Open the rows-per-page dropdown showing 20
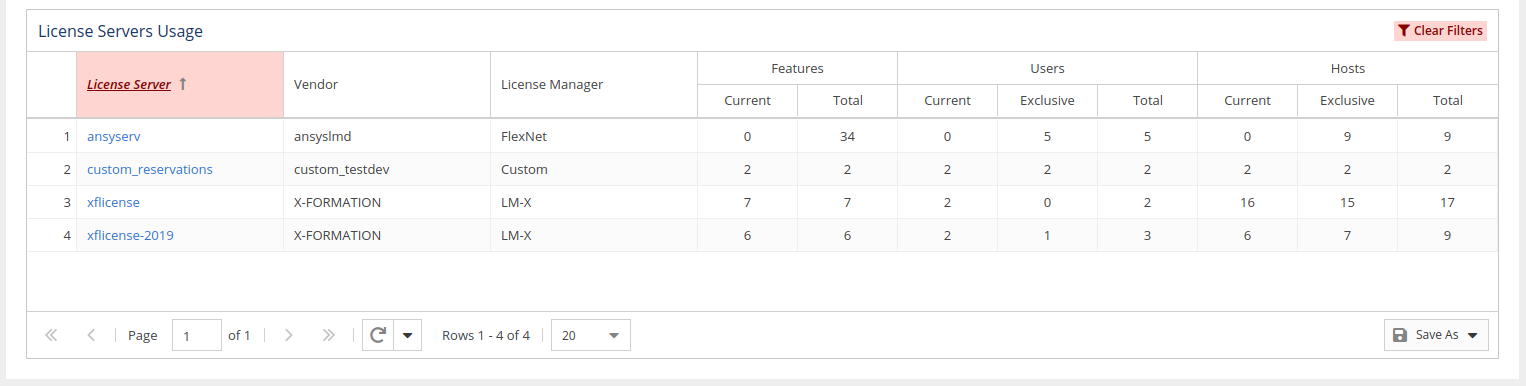 click(591, 335)
